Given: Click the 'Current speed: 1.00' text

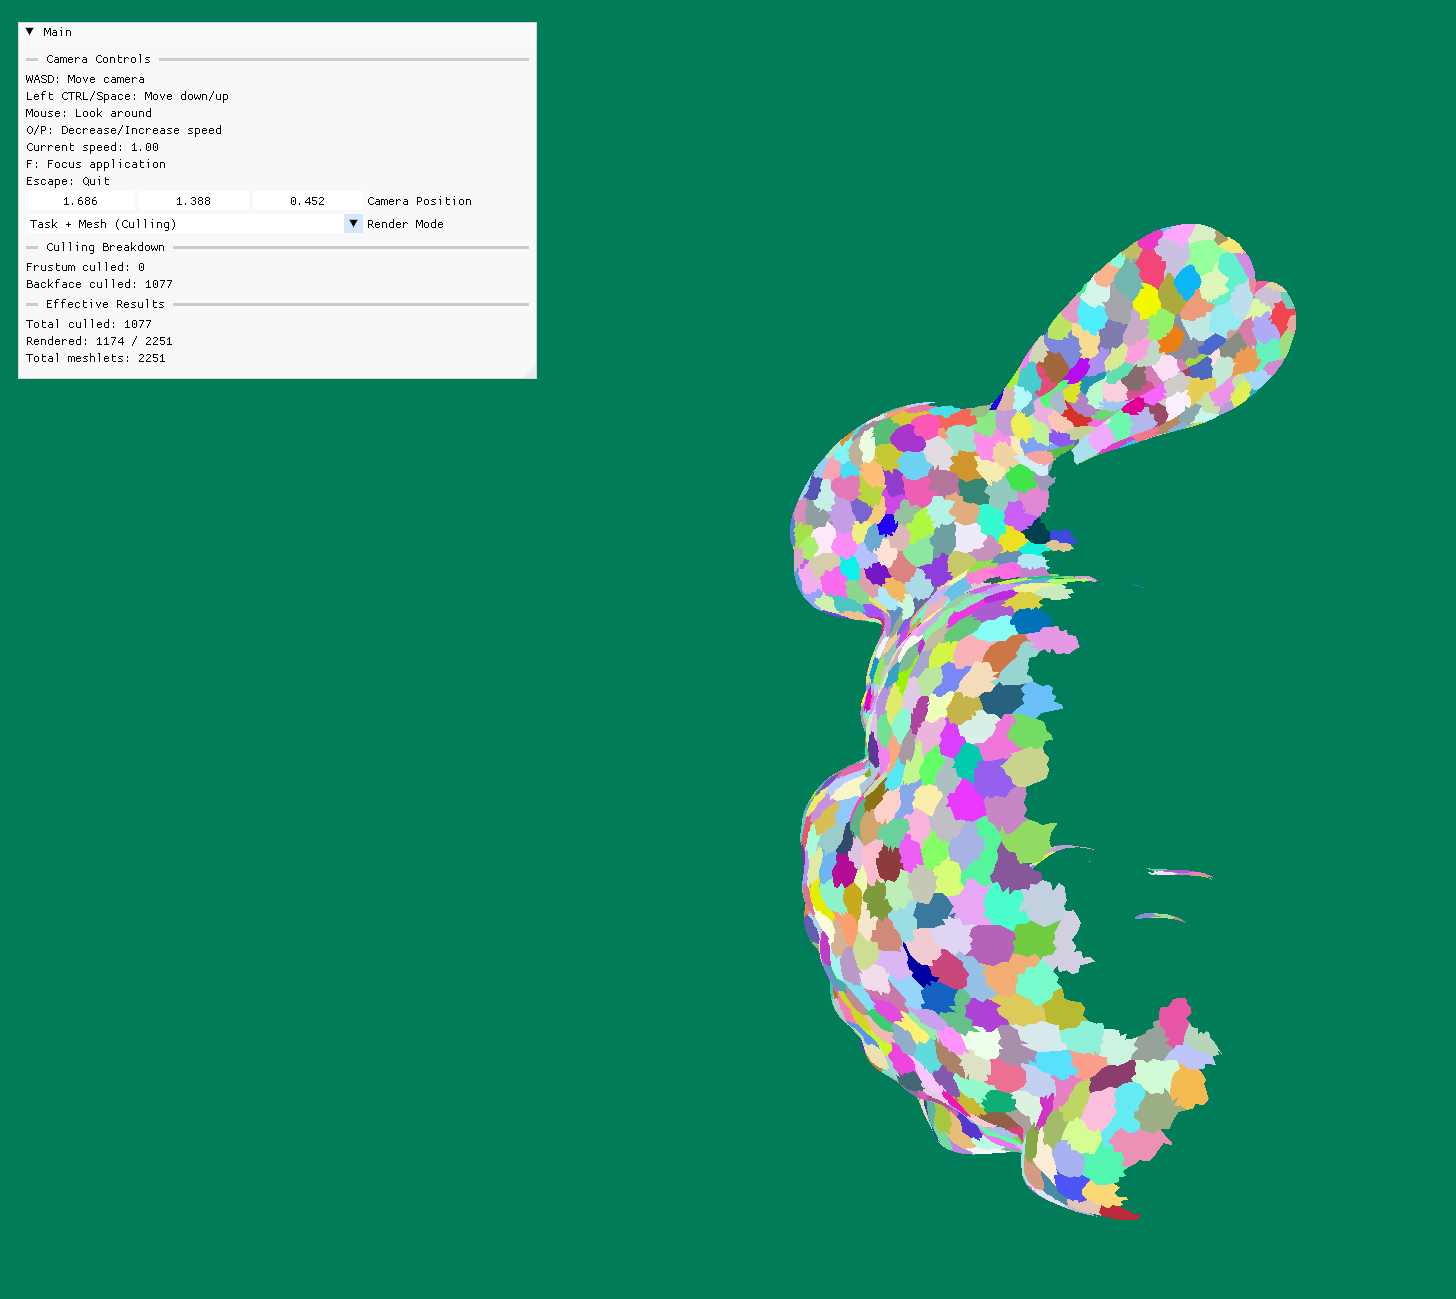Looking at the screenshot, I should [92, 147].
